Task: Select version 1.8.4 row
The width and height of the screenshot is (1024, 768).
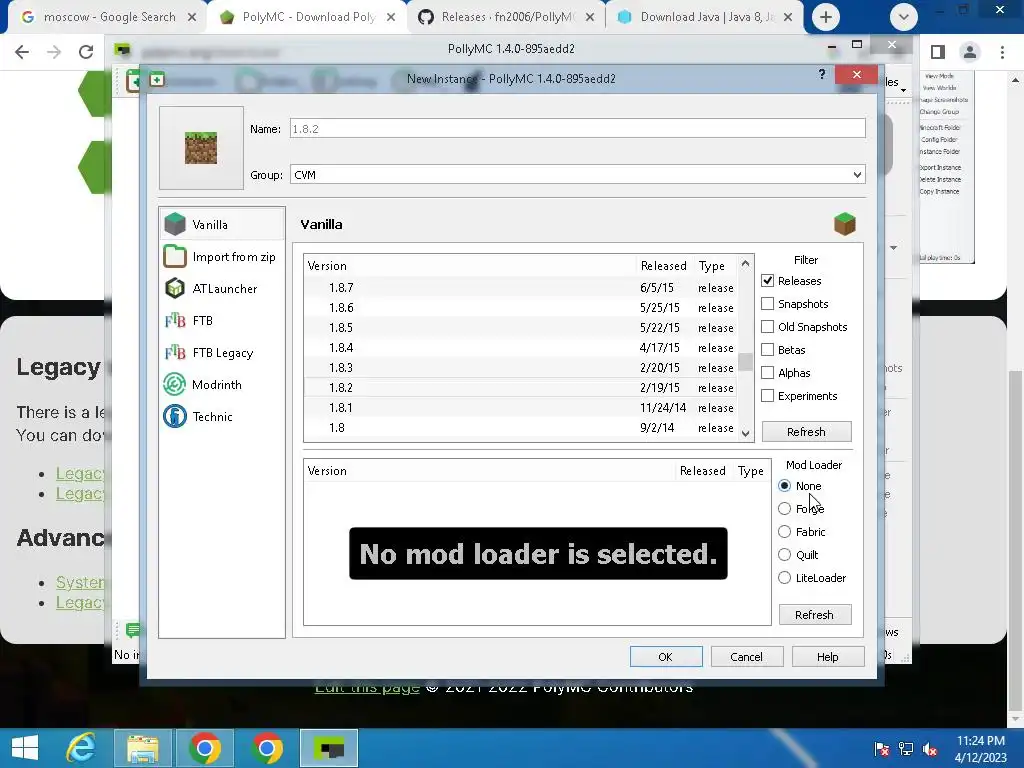Action: click(520, 347)
